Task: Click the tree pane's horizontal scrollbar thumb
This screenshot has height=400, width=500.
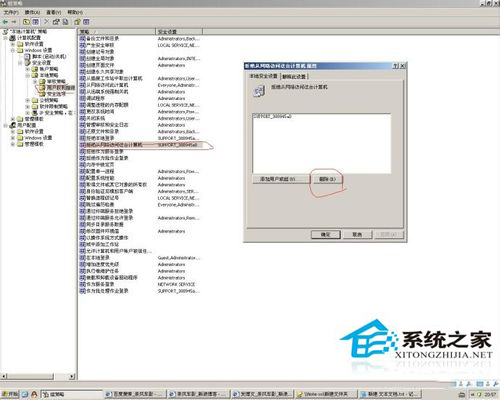Action: coord(30,376)
